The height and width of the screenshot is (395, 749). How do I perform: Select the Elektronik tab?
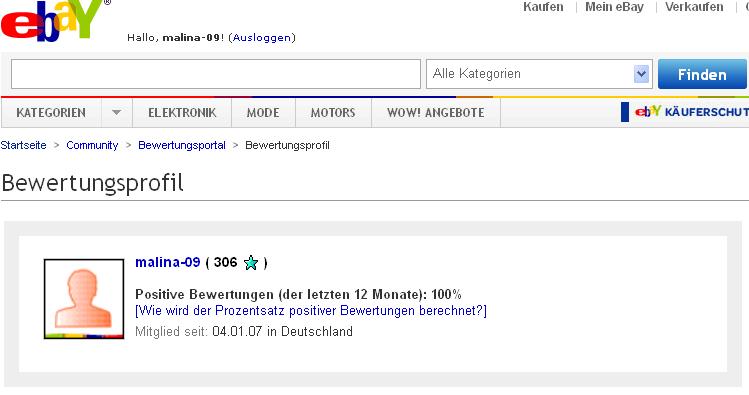click(182, 113)
